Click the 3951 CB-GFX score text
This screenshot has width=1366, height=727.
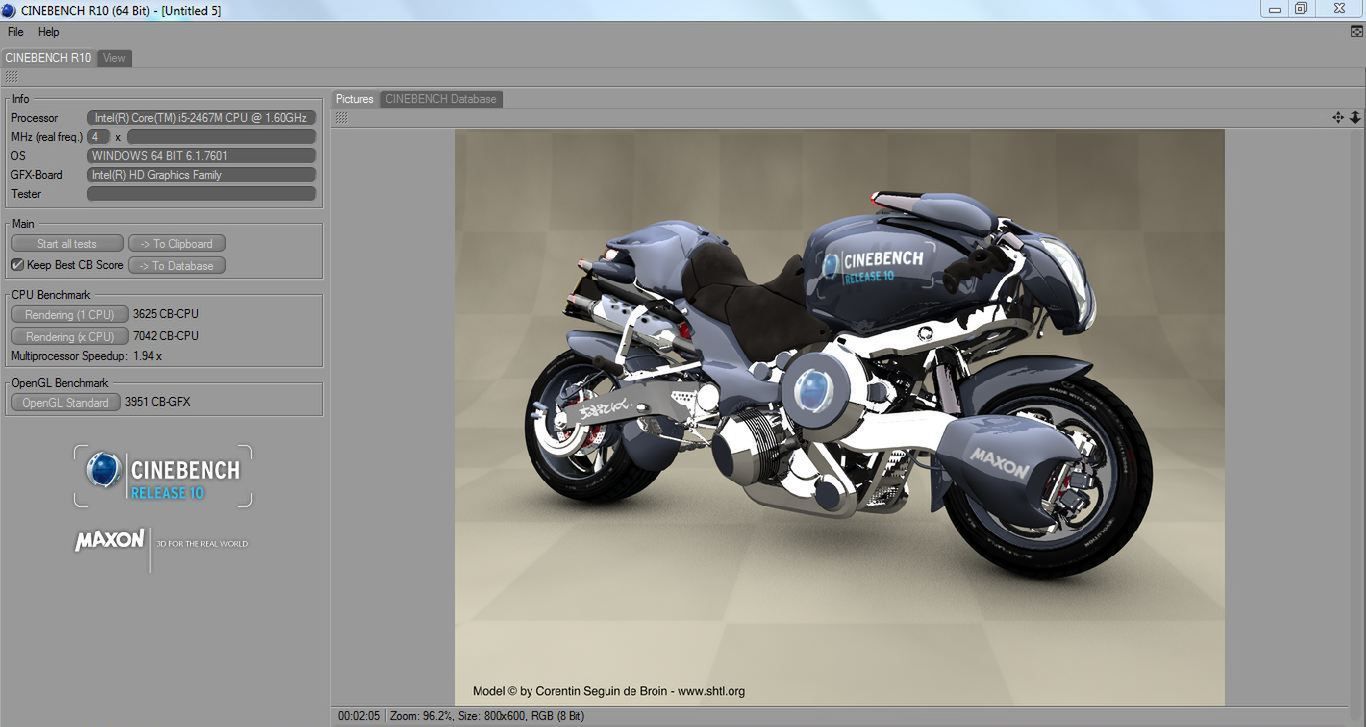point(157,403)
